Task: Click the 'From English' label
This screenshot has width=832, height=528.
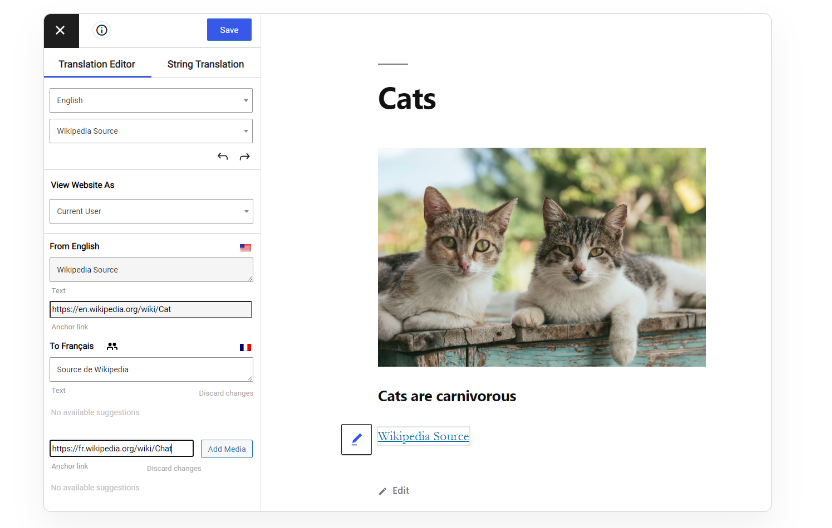Action: (x=74, y=246)
